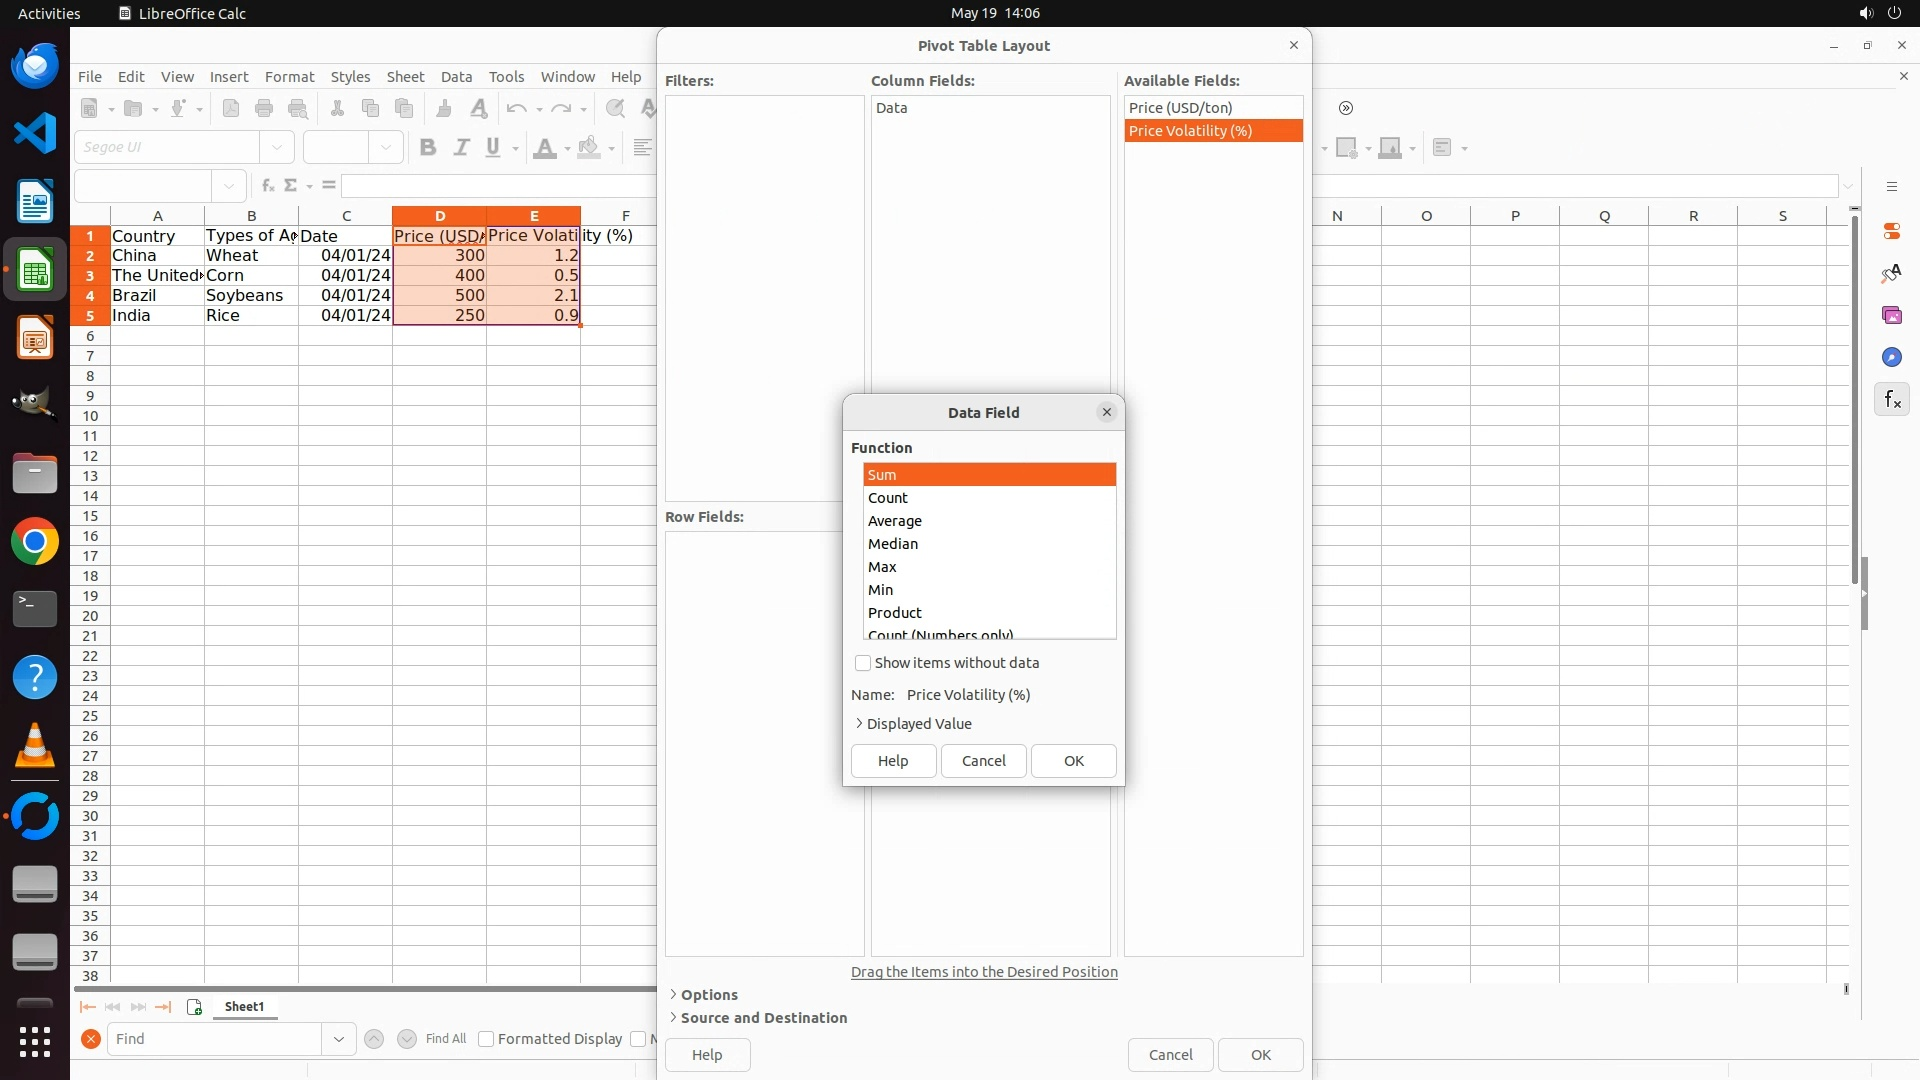
Task: Open the Navigator compass icon
Action: tap(1891, 357)
